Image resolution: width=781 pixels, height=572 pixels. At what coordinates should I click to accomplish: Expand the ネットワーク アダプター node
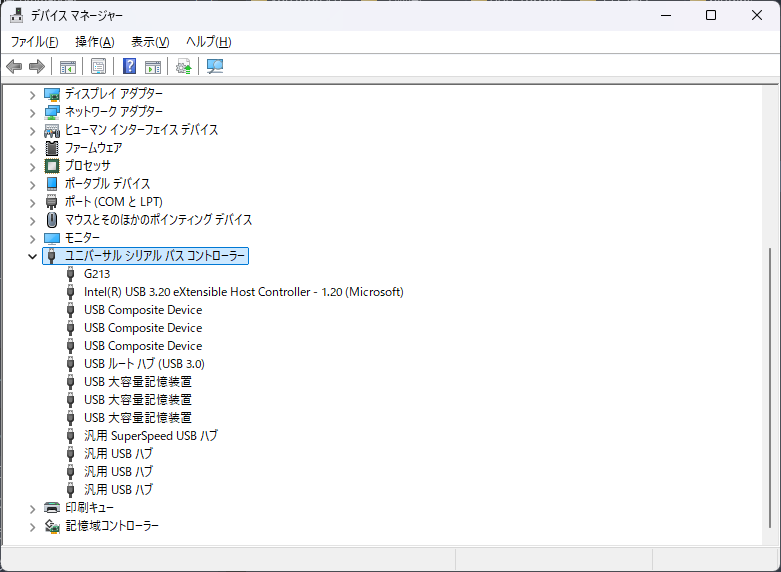(x=32, y=113)
